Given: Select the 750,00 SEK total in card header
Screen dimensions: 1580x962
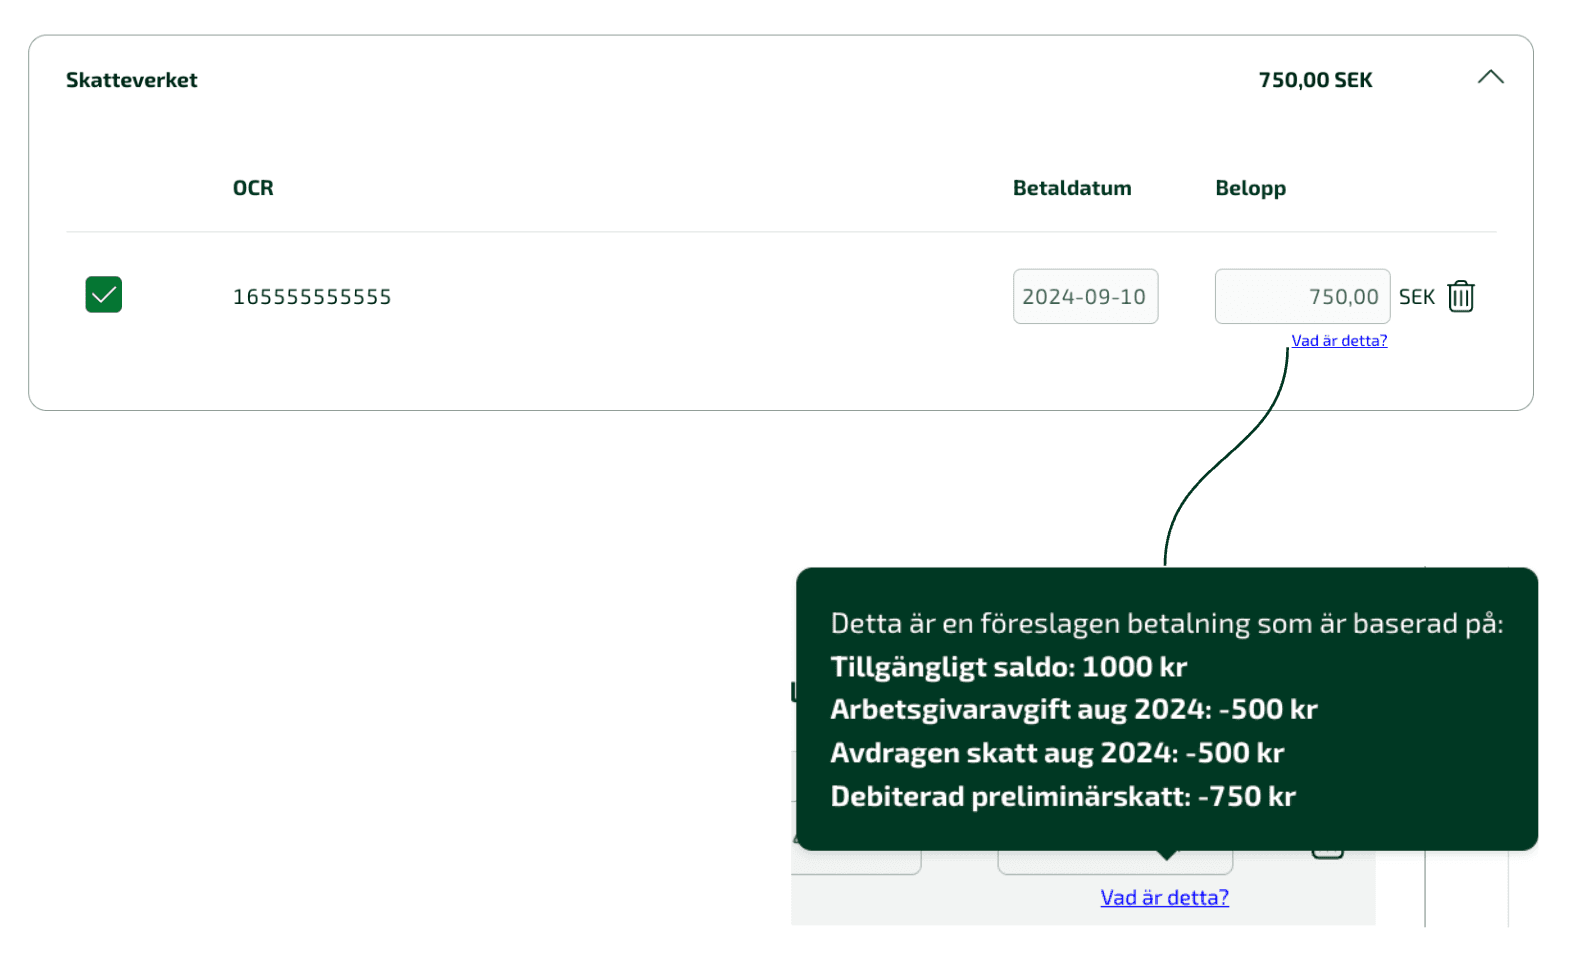Looking at the screenshot, I should 1315,80.
